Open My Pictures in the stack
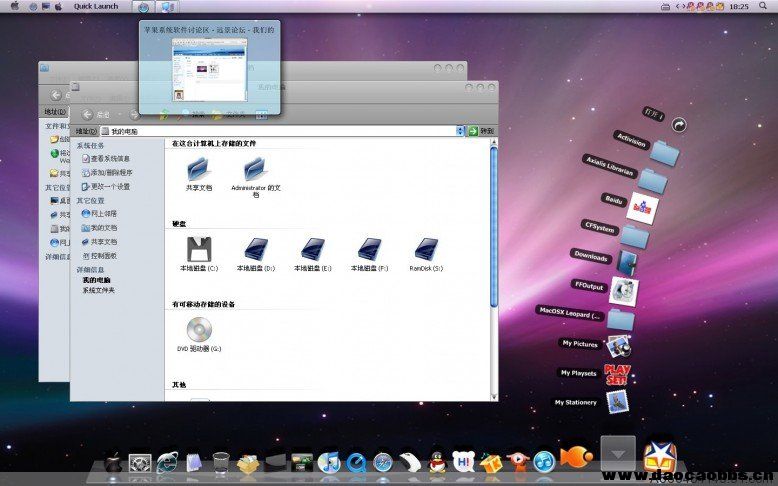The image size is (778, 486). coord(619,346)
